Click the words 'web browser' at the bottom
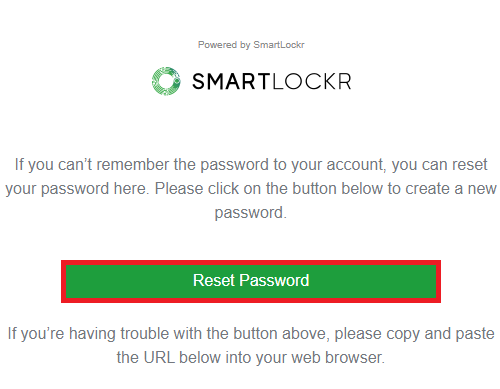 pos(338,358)
